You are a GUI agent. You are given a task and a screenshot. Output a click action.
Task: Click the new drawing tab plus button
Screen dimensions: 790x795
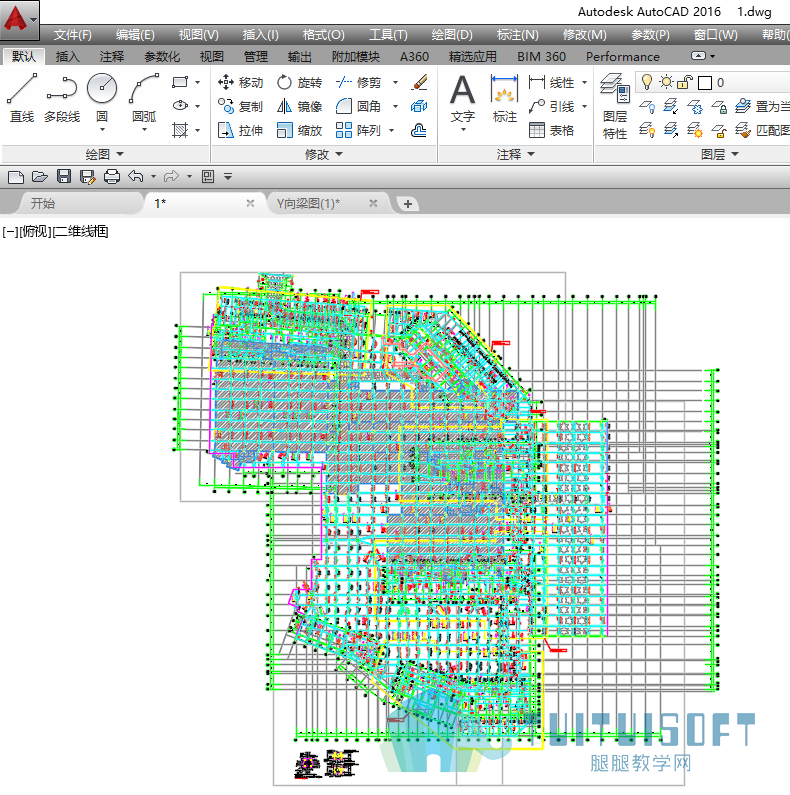coord(408,204)
